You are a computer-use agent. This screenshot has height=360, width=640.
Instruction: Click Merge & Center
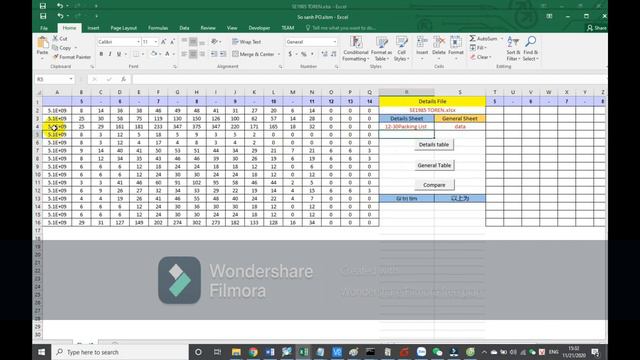253,54
